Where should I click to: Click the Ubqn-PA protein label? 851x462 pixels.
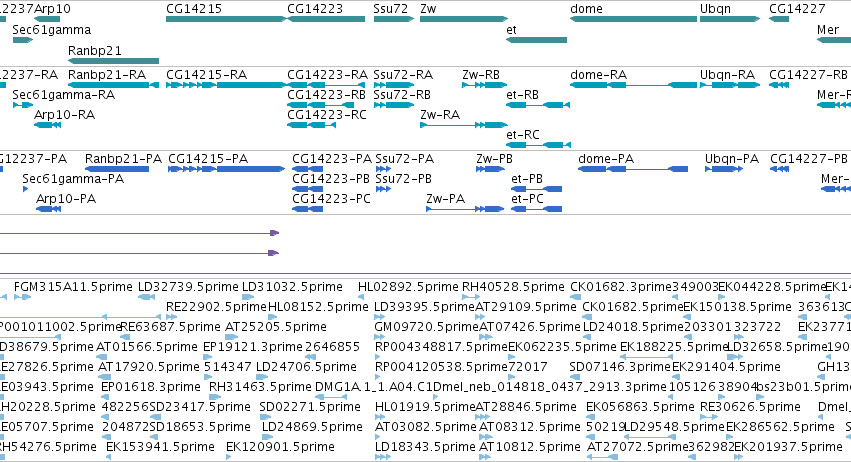pos(732,159)
